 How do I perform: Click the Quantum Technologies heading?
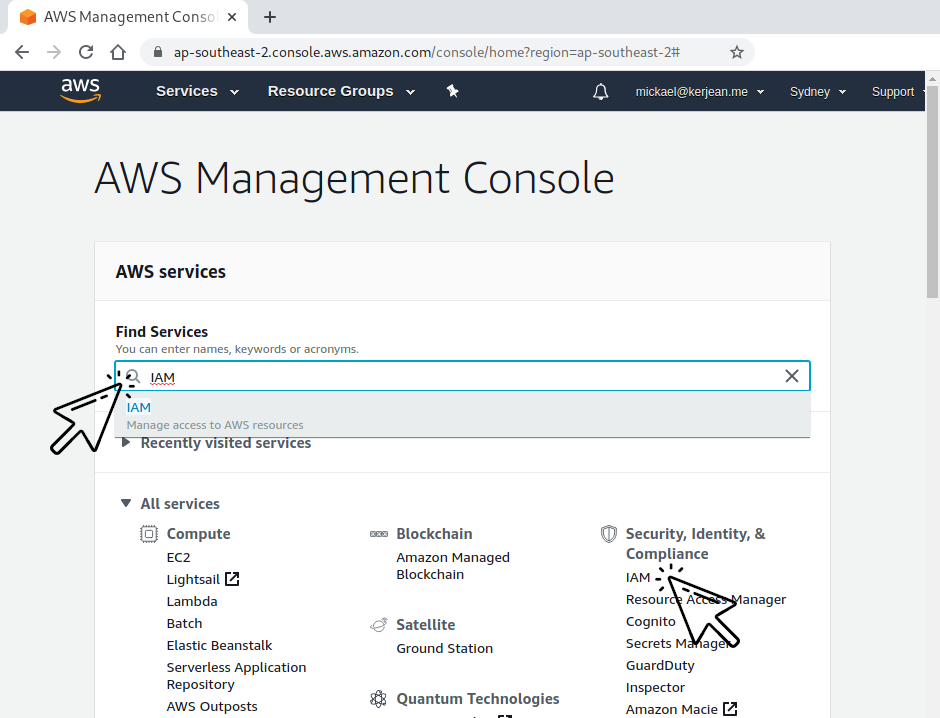coord(478,699)
